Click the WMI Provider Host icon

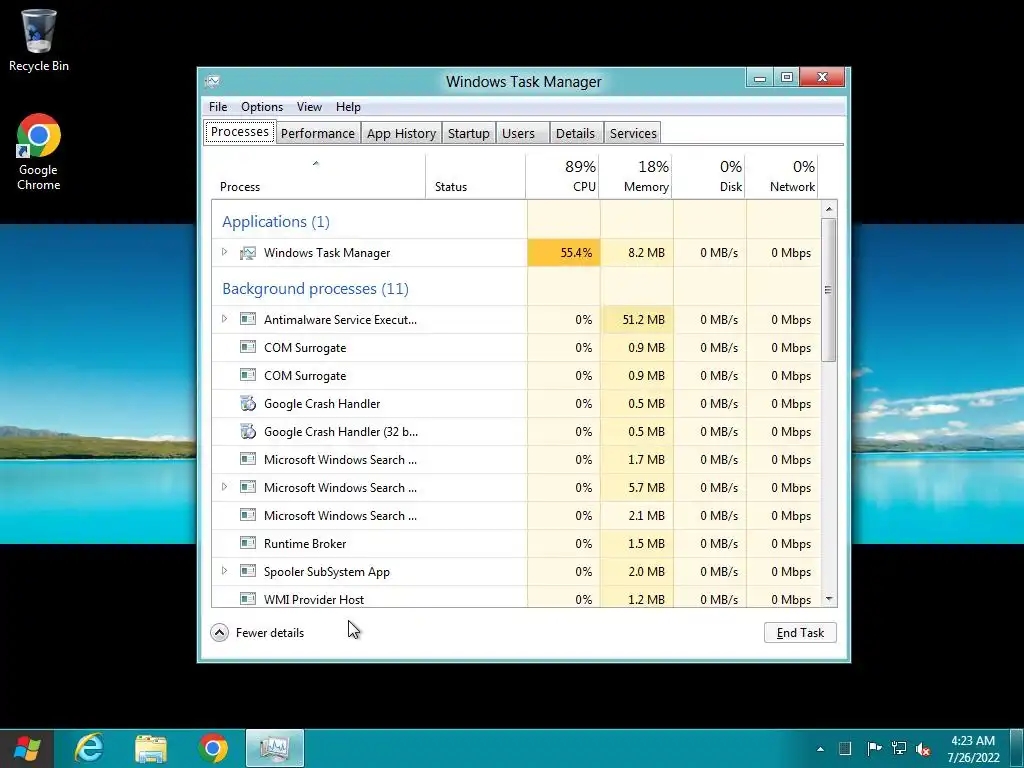click(x=248, y=599)
